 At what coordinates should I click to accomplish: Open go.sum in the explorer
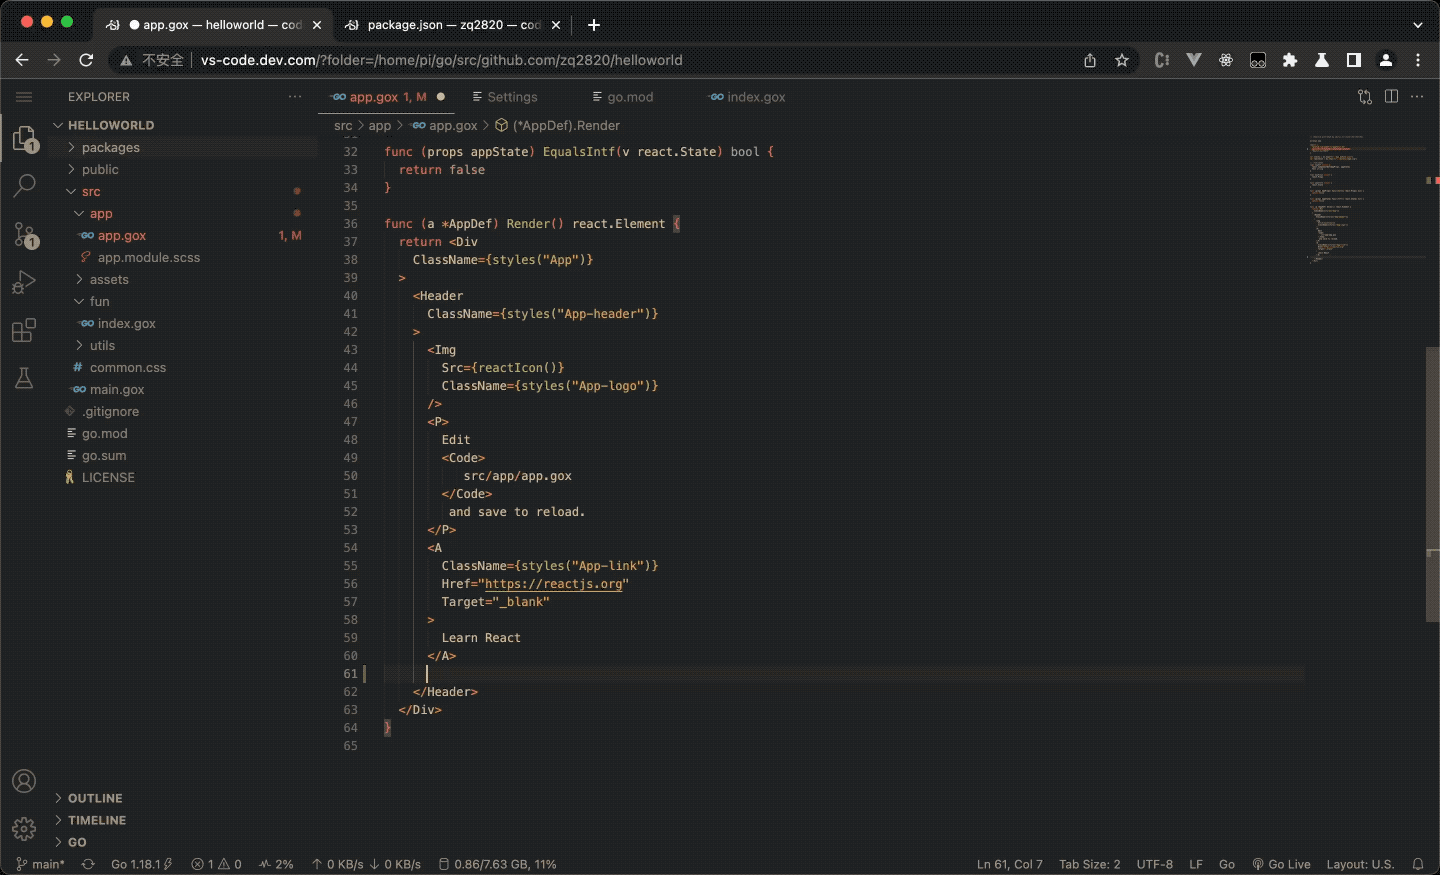[x=185, y=455]
